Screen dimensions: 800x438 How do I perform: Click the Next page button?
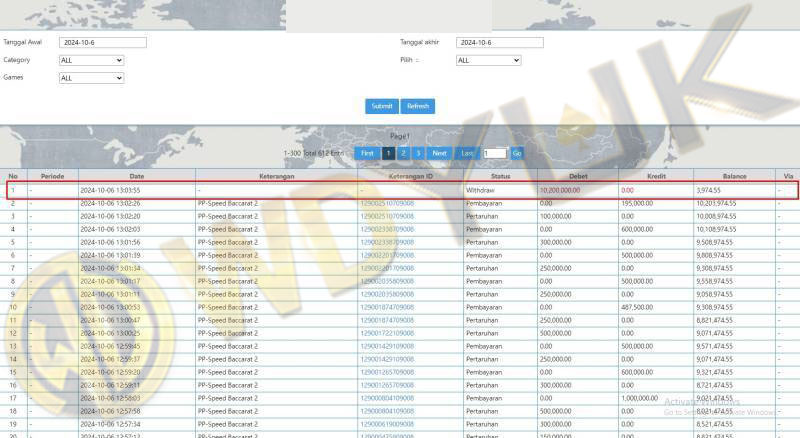pos(439,153)
